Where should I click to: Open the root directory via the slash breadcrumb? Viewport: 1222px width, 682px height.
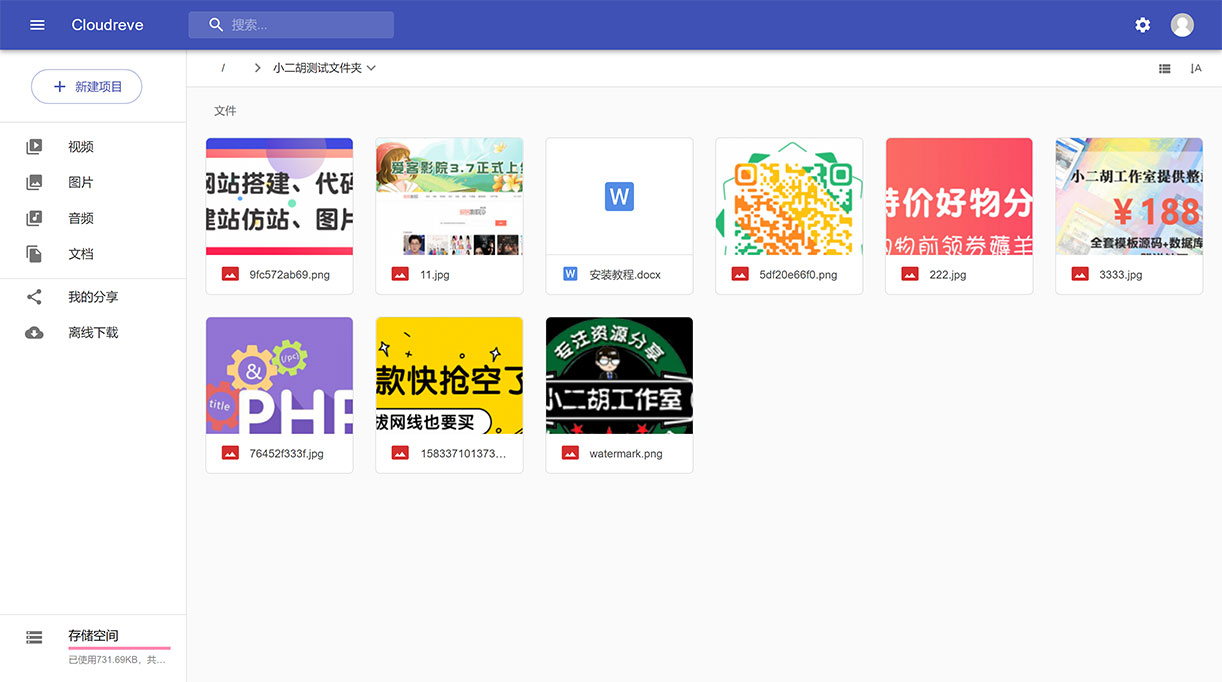[x=223, y=67]
